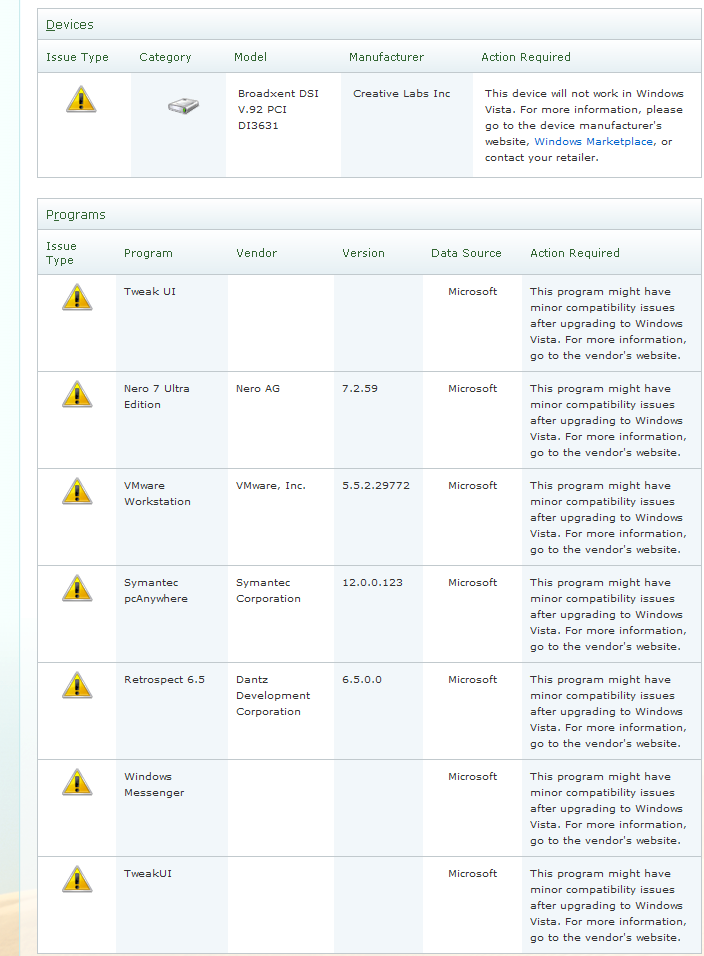Select Retrospect 6.5 program name
The width and height of the screenshot is (704, 956).
pos(165,679)
